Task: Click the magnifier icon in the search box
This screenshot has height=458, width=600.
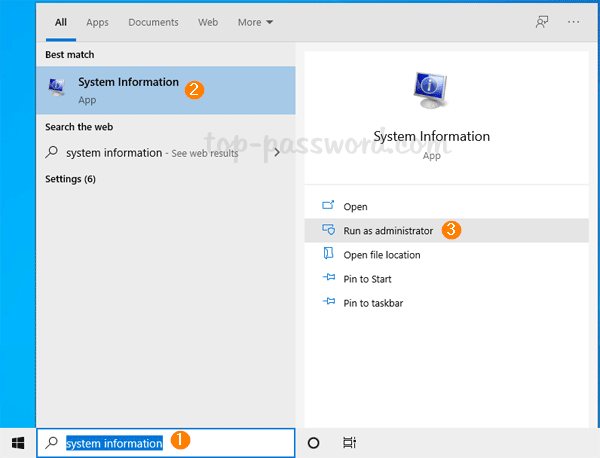Action: 51,443
